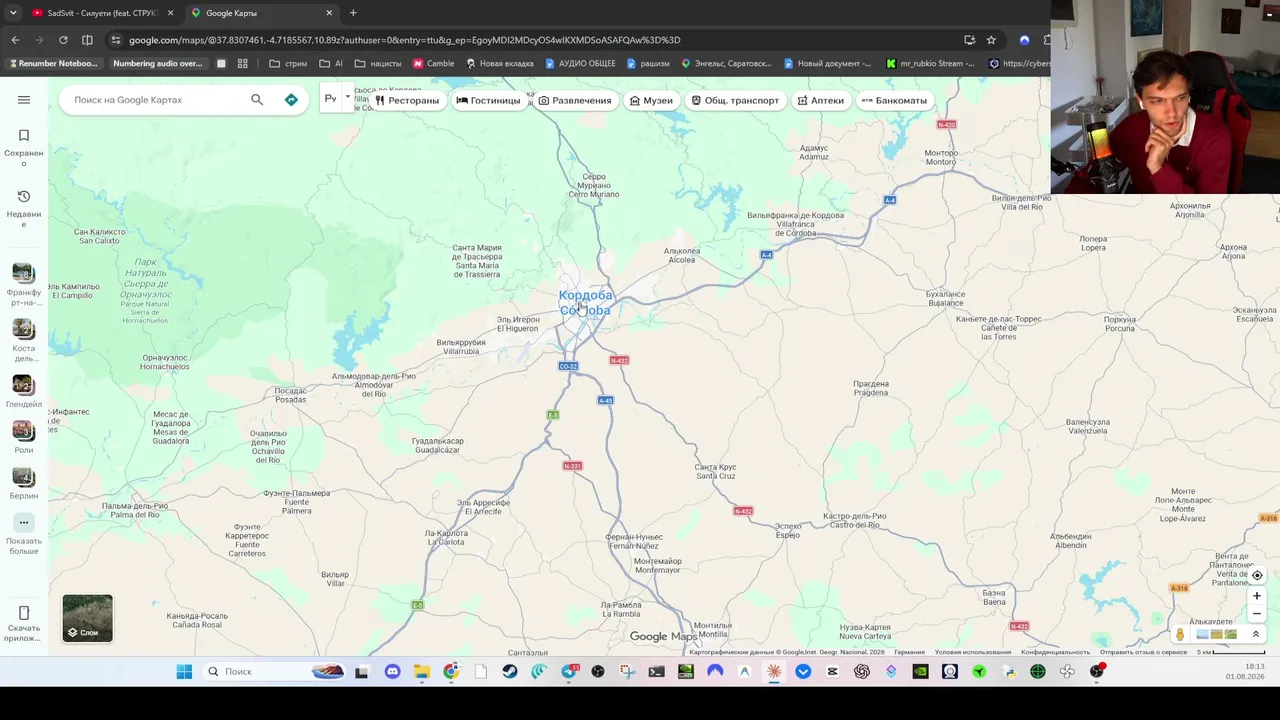Show my location with the target icon
The image size is (1280, 720).
pyautogui.click(x=1257, y=575)
